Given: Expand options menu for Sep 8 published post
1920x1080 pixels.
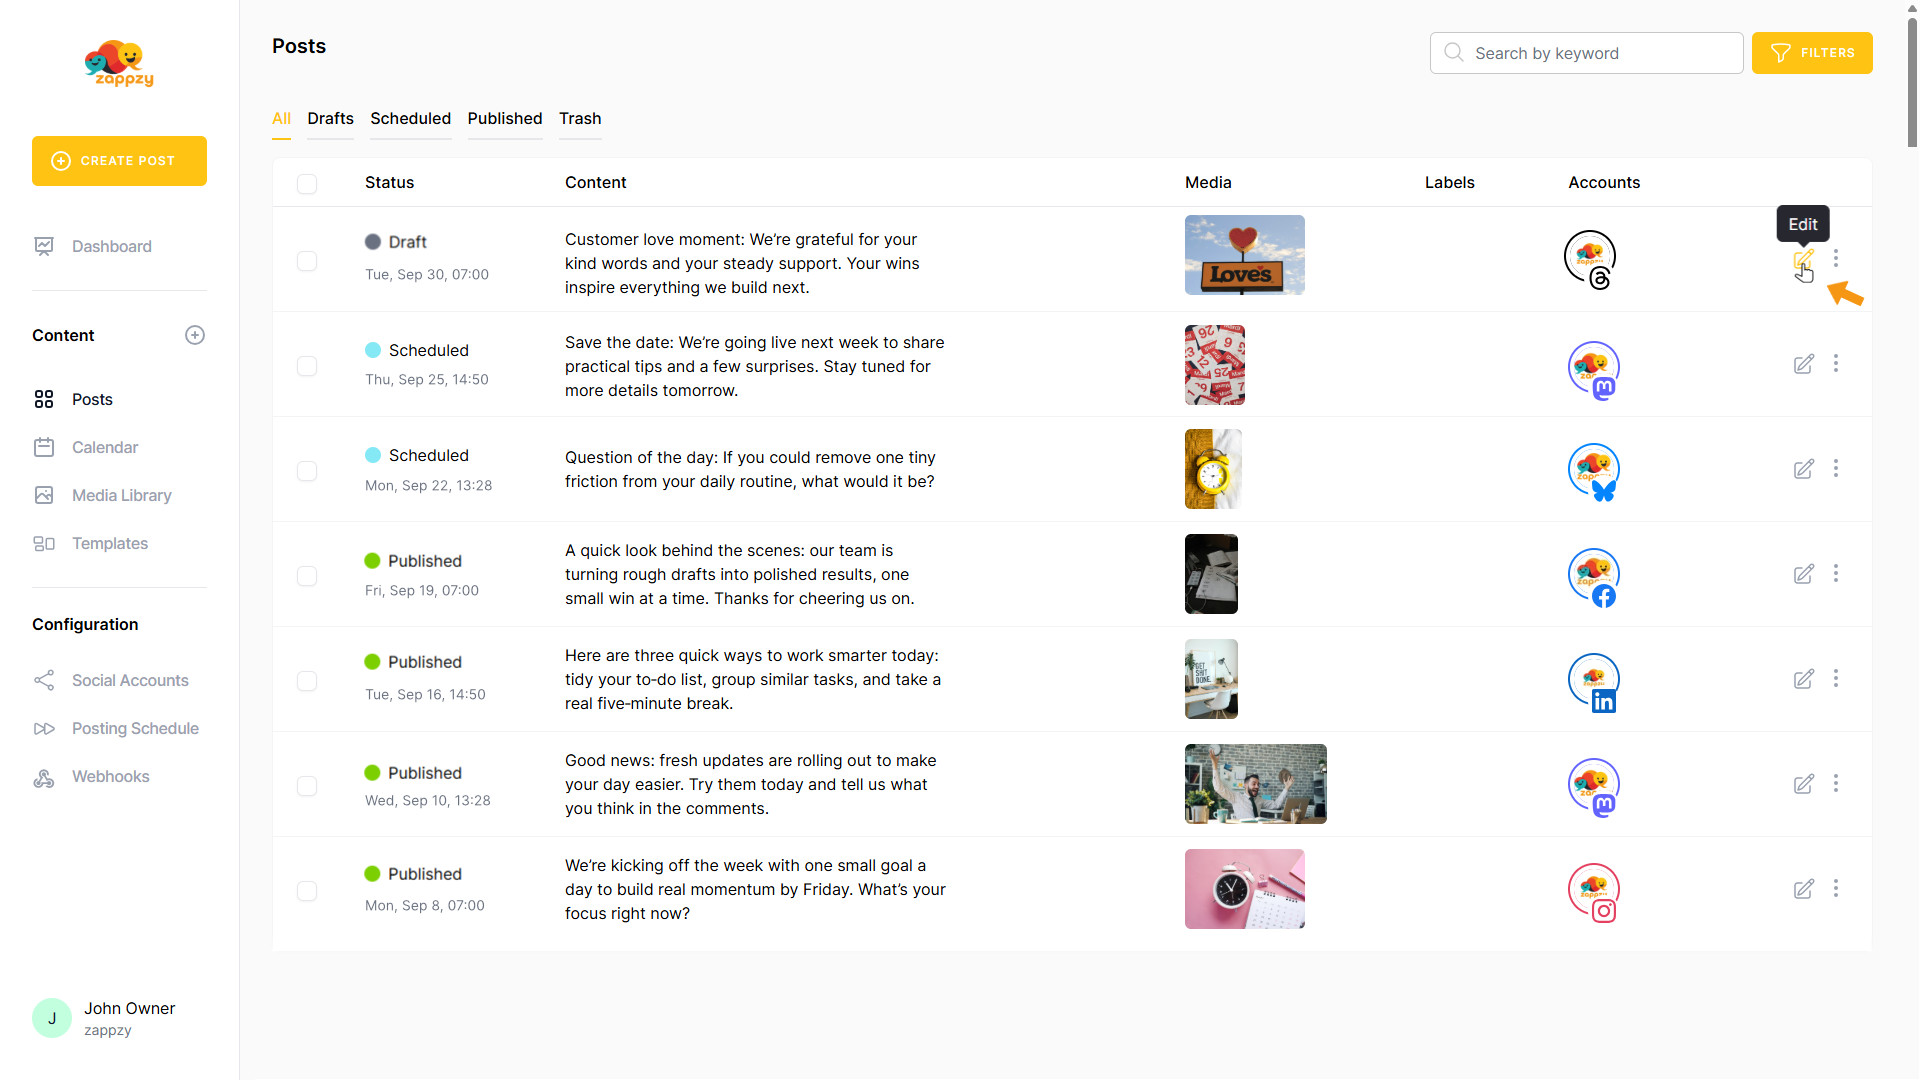Looking at the screenshot, I should tap(1836, 888).
